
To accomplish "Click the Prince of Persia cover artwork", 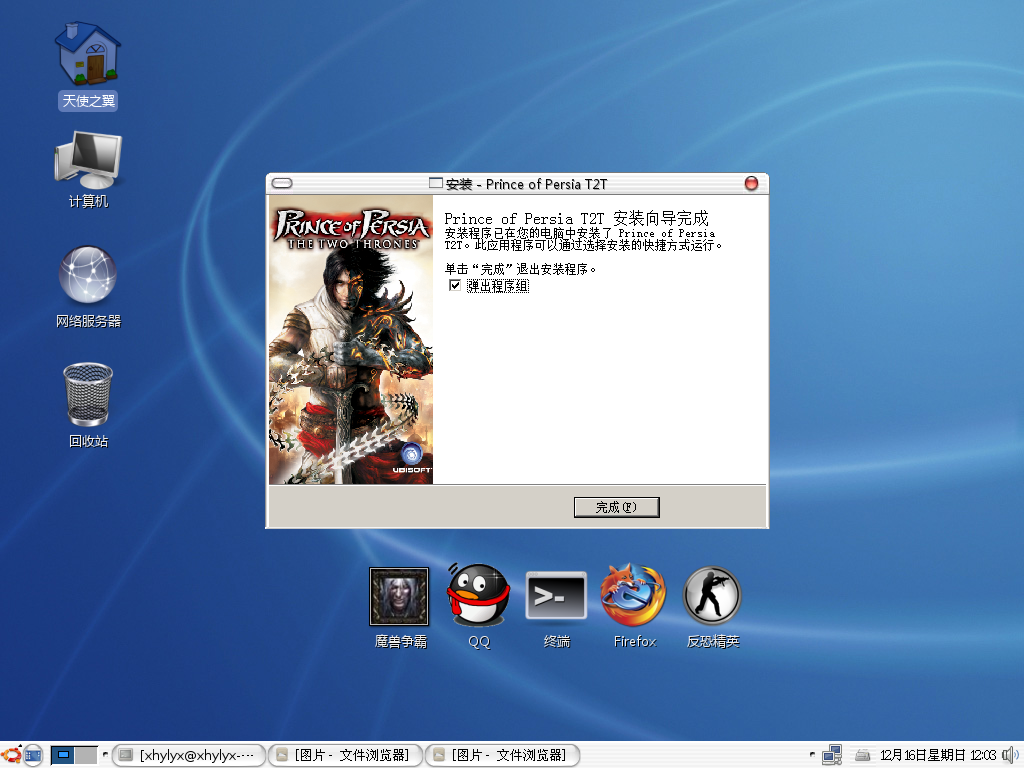I will [351, 340].
